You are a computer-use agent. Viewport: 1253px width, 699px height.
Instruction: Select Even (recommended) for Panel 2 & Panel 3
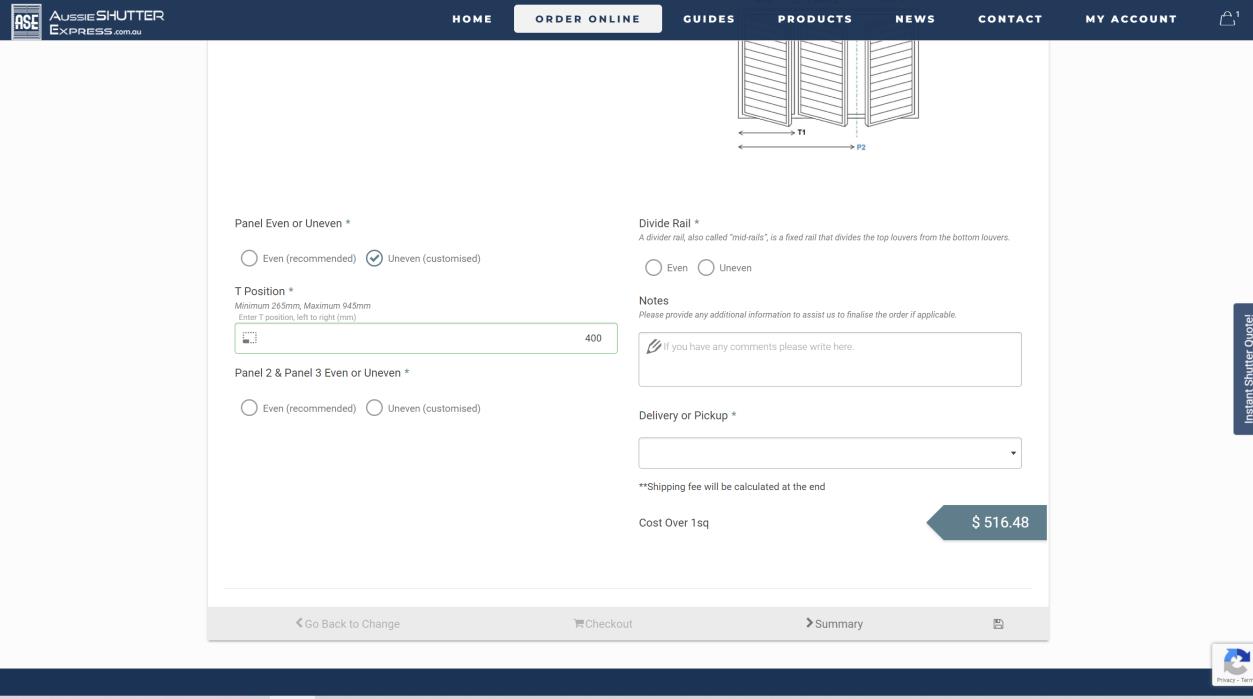click(x=249, y=408)
